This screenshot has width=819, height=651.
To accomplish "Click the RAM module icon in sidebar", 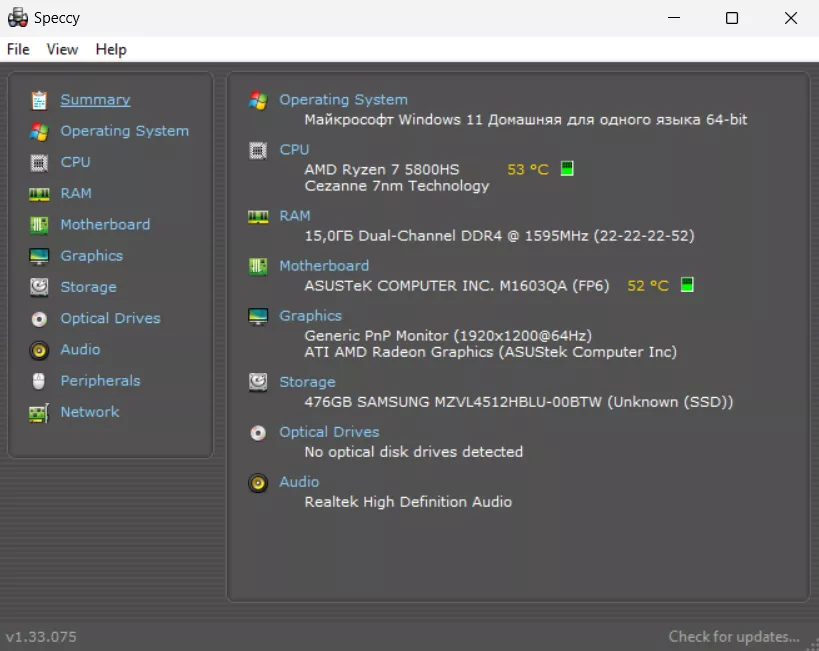I will [x=39, y=193].
